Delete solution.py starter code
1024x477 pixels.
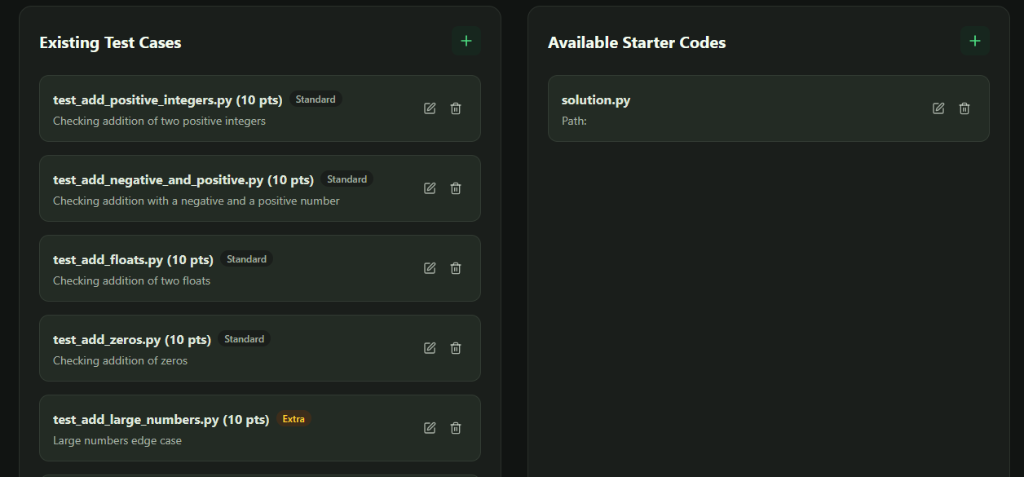965,108
